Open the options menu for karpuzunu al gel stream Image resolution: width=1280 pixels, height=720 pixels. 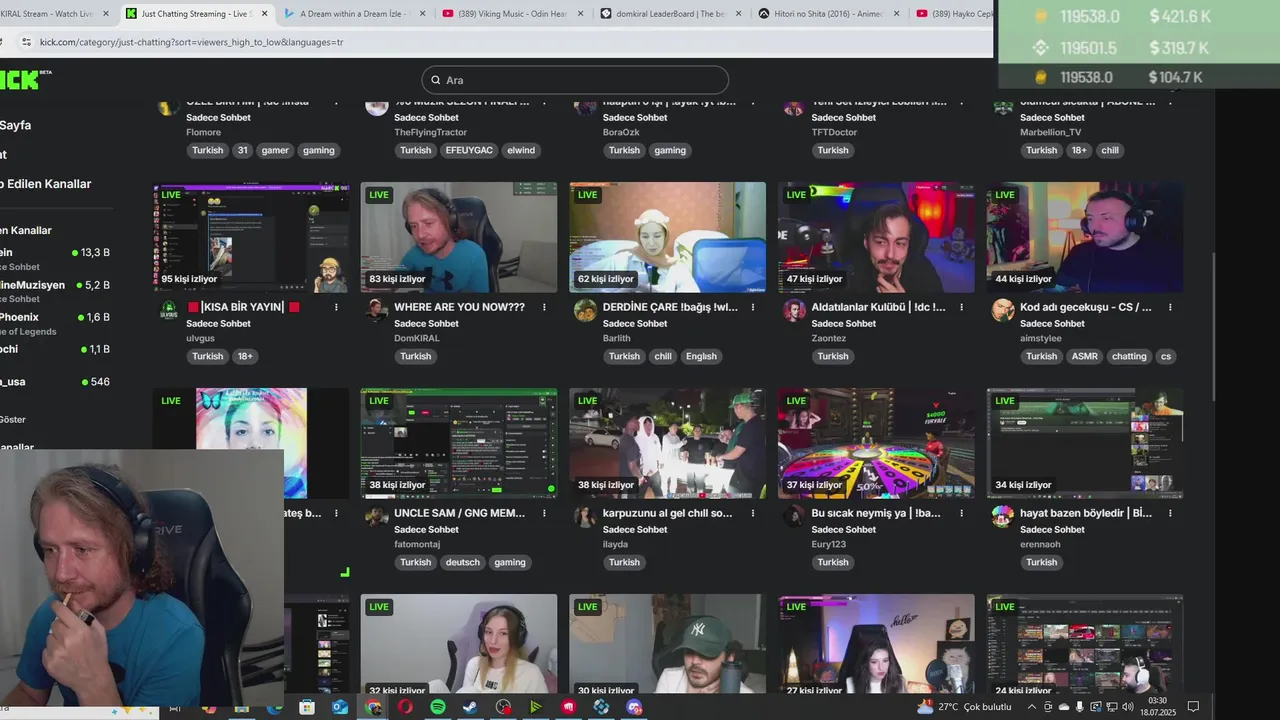753,513
